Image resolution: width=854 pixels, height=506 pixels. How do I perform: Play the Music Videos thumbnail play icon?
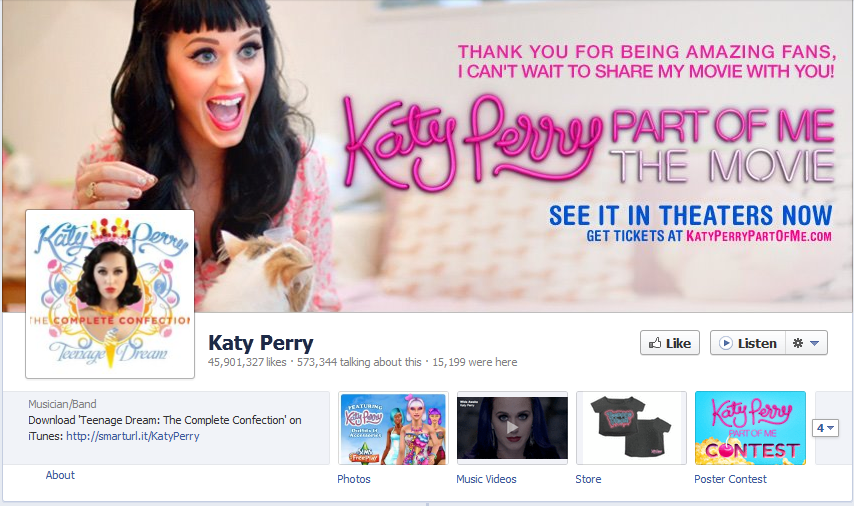coord(512,428)
